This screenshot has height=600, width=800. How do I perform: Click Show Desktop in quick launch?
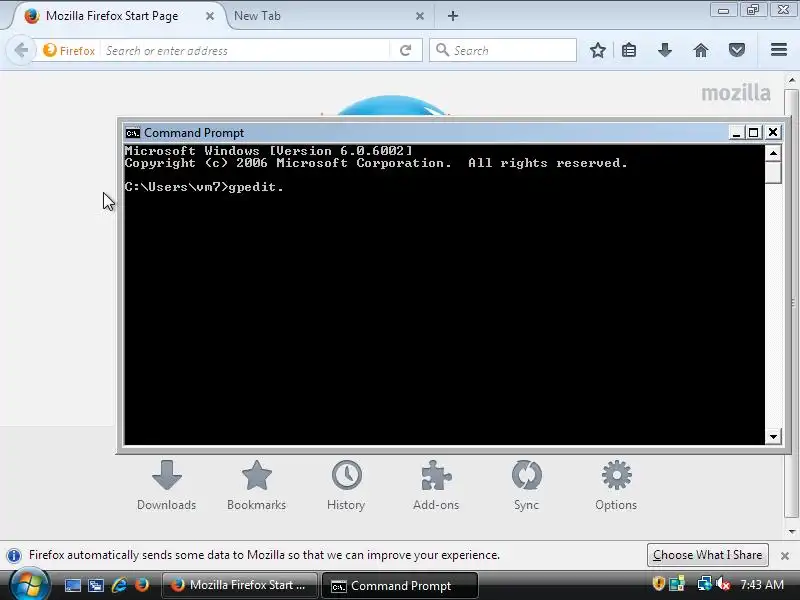click(72, 585)
